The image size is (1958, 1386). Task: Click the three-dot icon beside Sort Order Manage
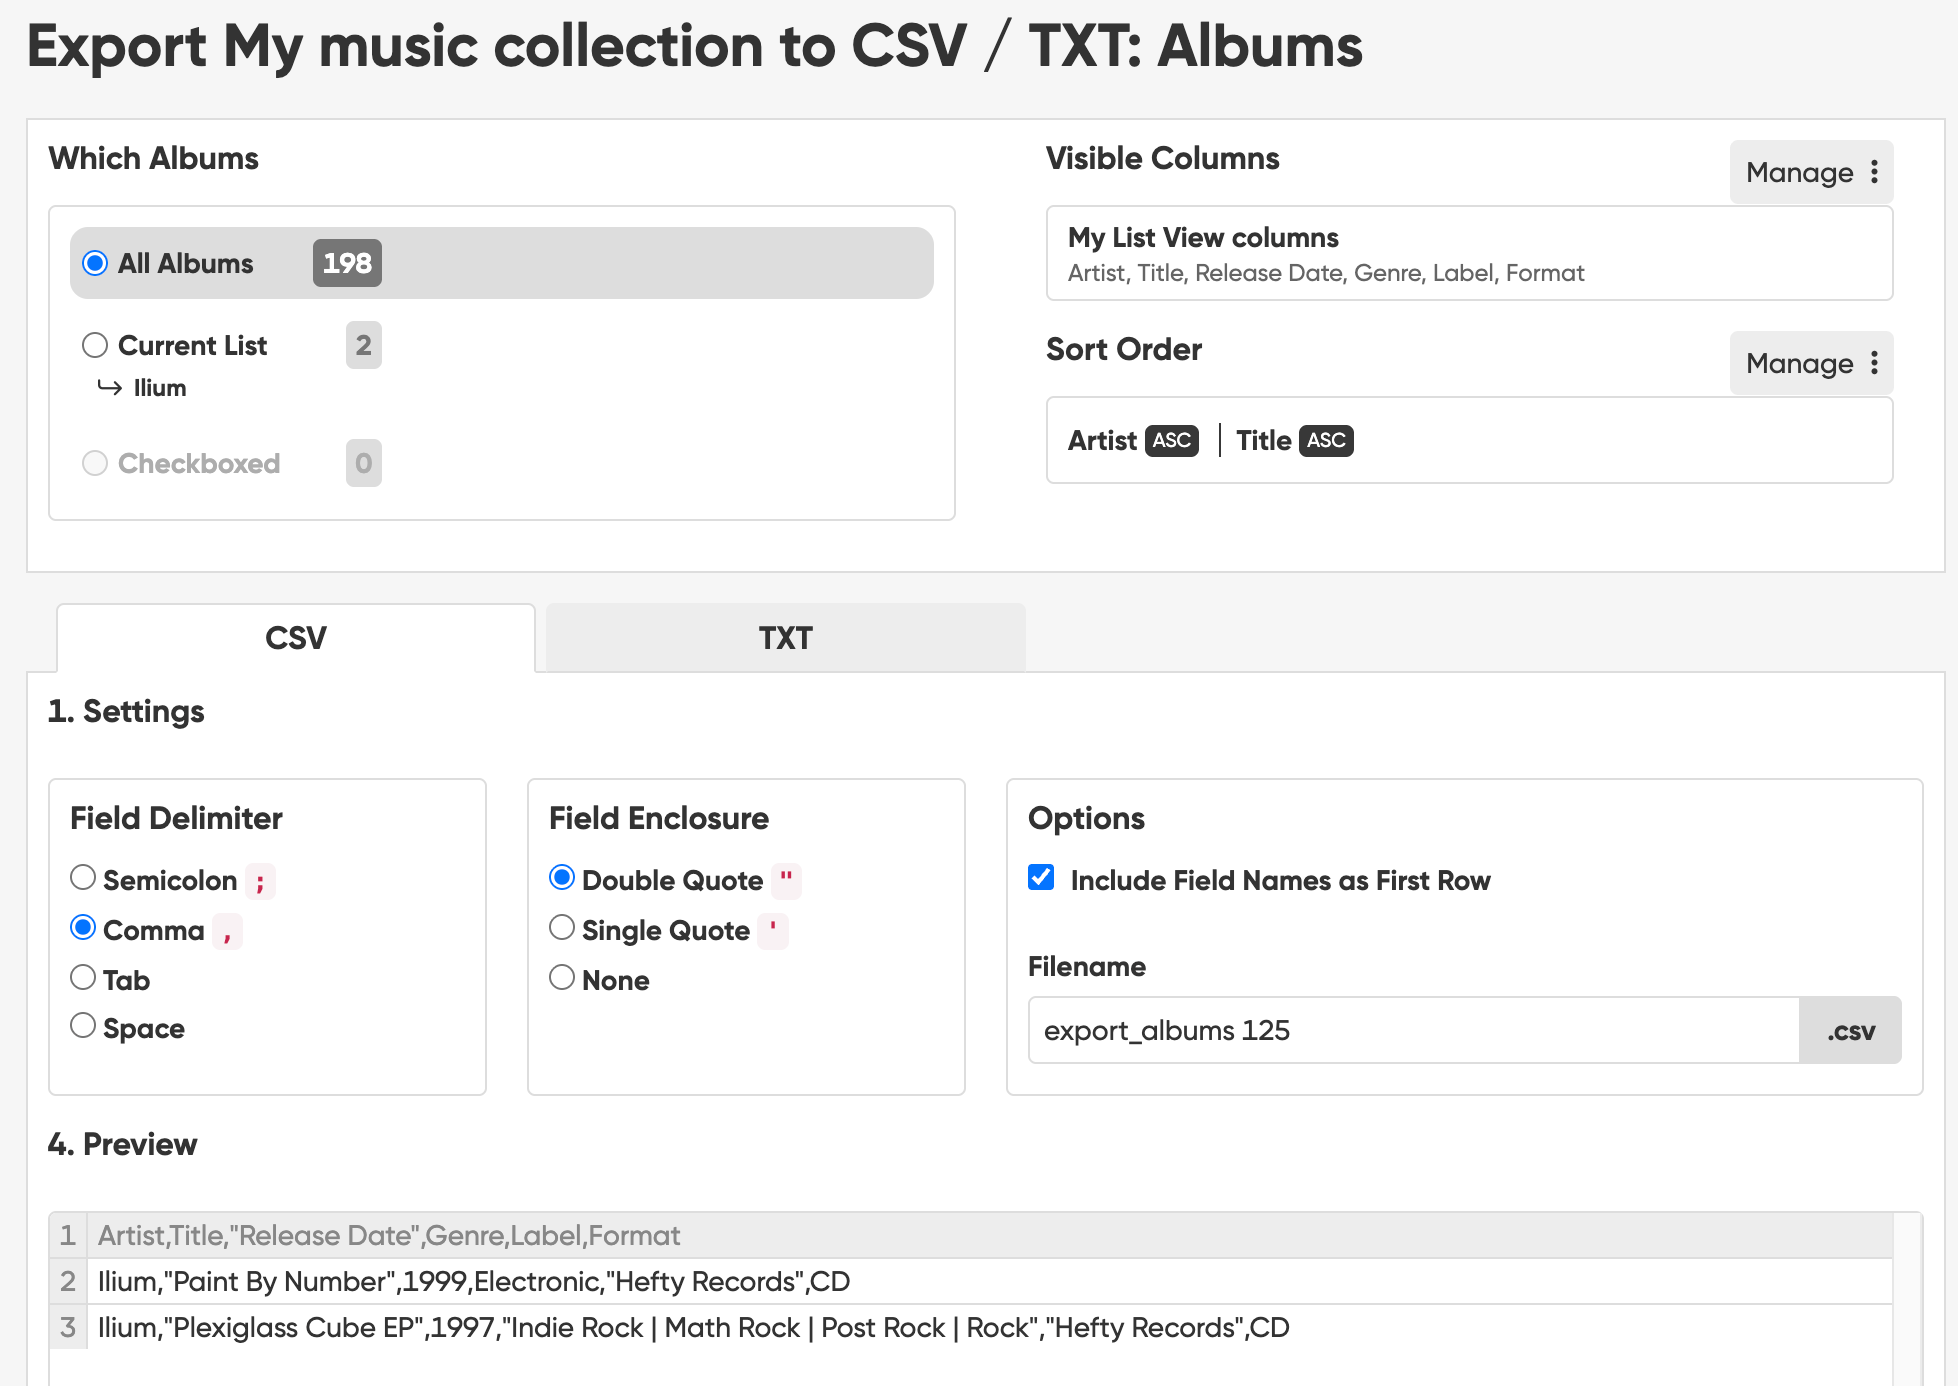click(x=1874, y=363)
